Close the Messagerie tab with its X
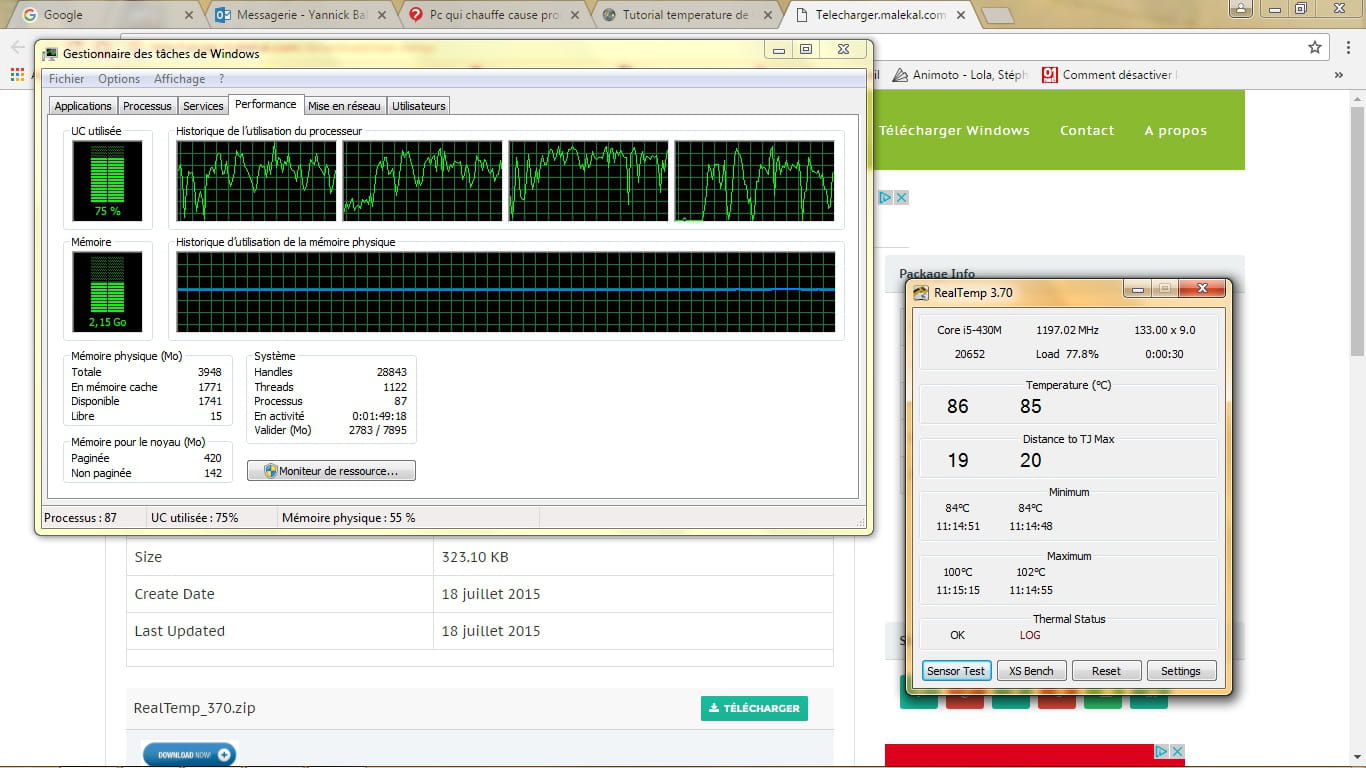 [383, 15]
